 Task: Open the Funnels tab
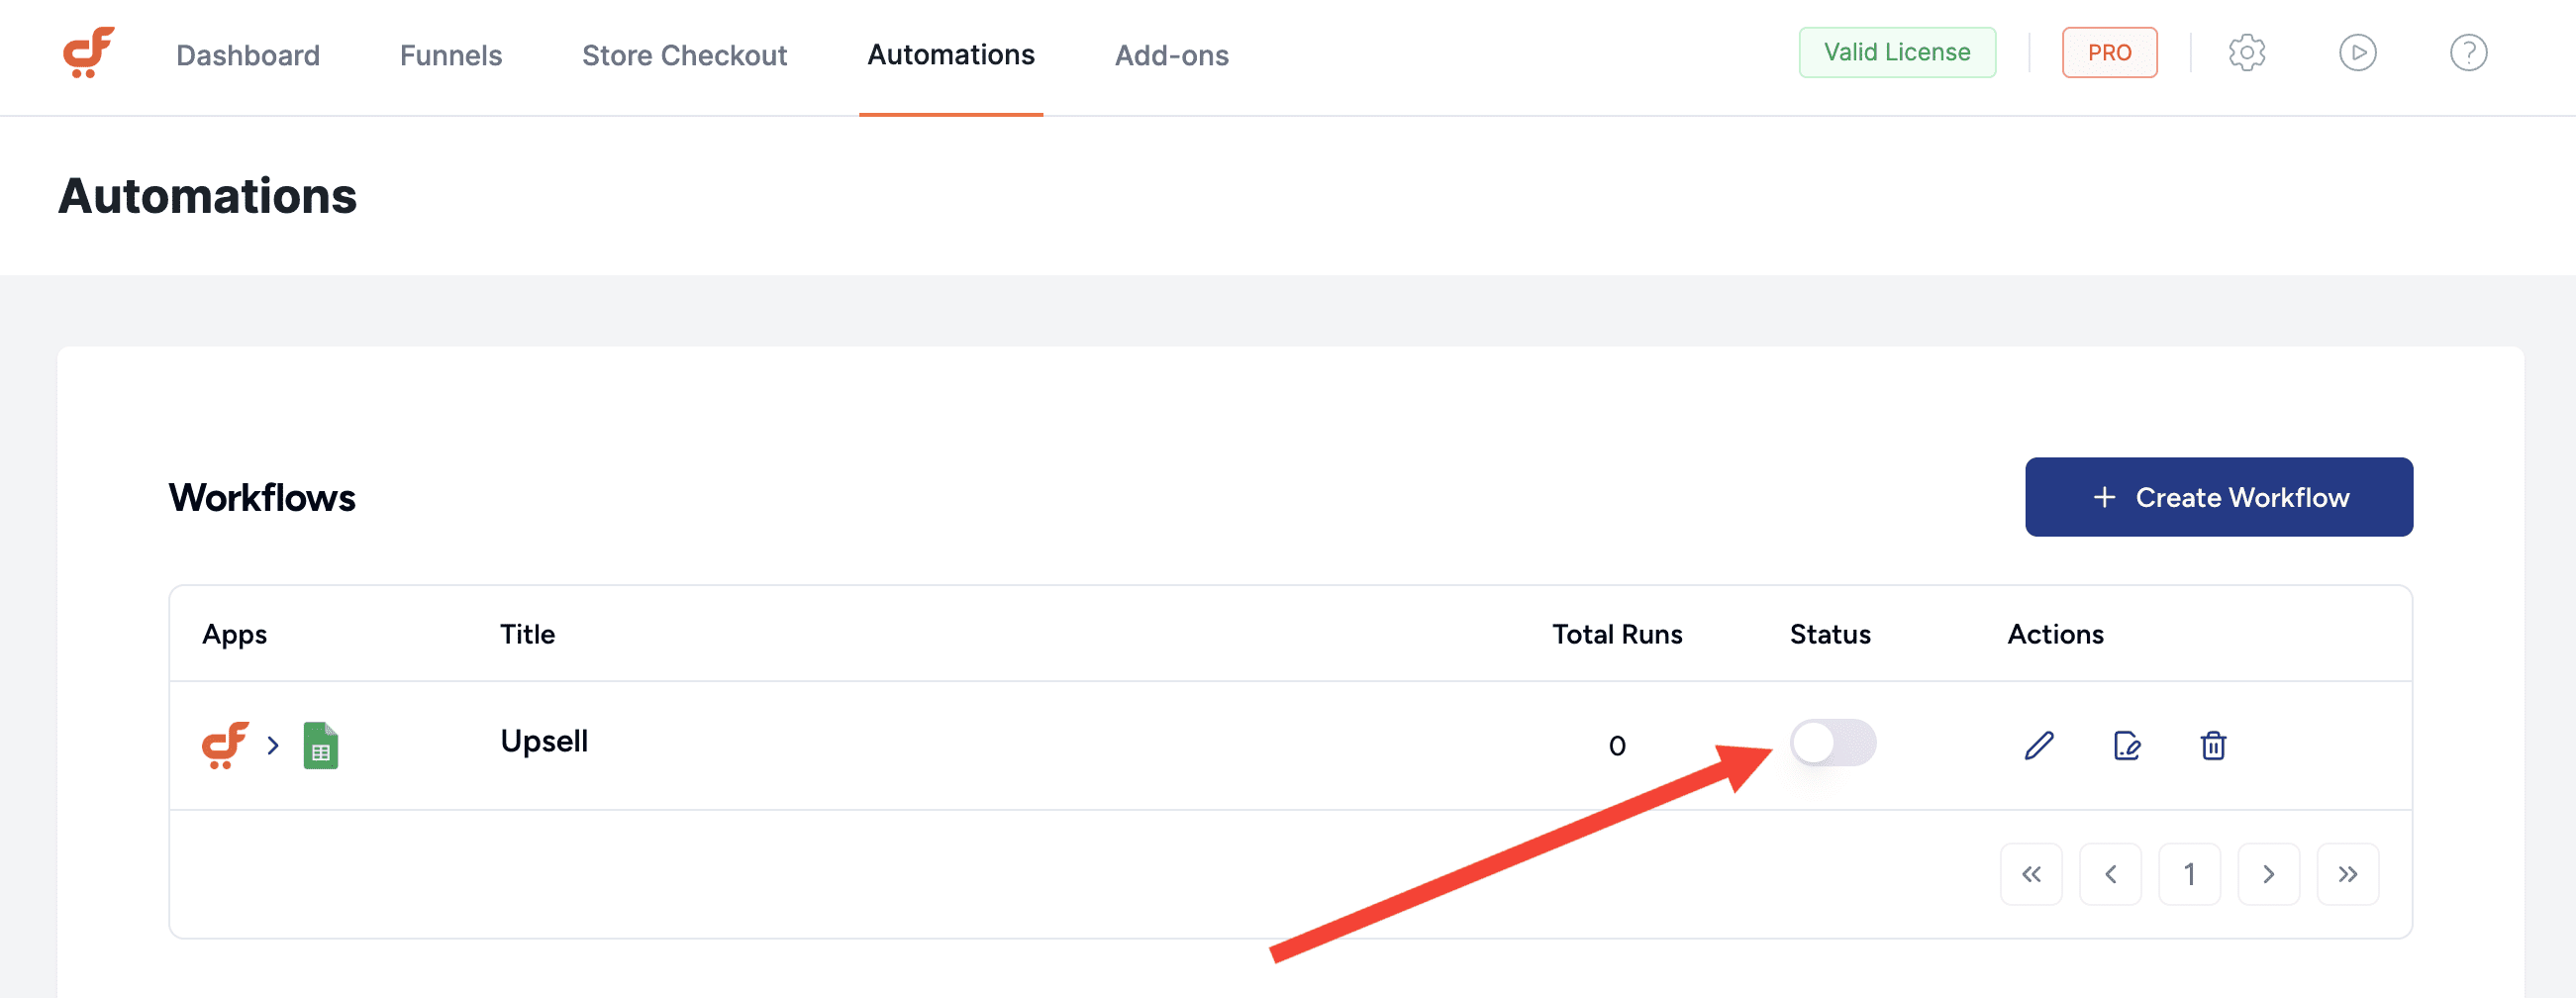451,55
